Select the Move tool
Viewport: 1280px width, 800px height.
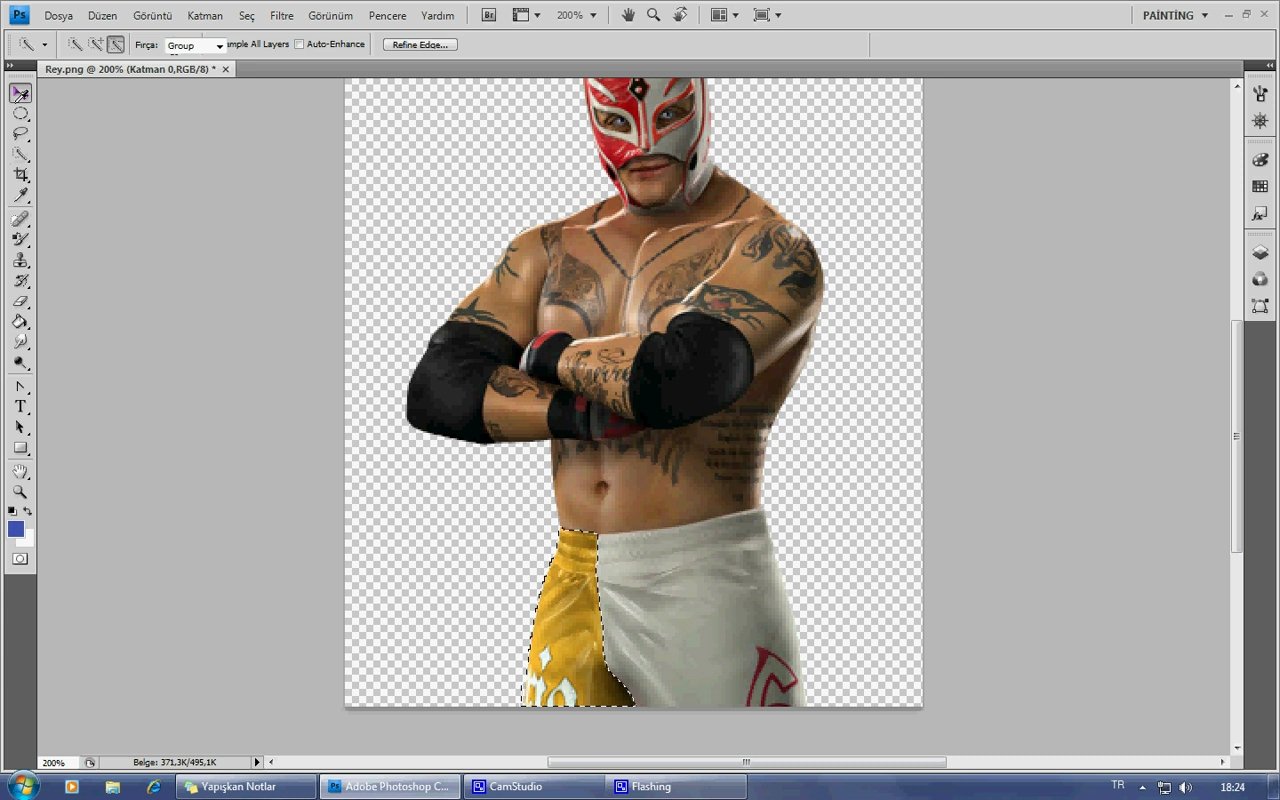tap(20, 93)
